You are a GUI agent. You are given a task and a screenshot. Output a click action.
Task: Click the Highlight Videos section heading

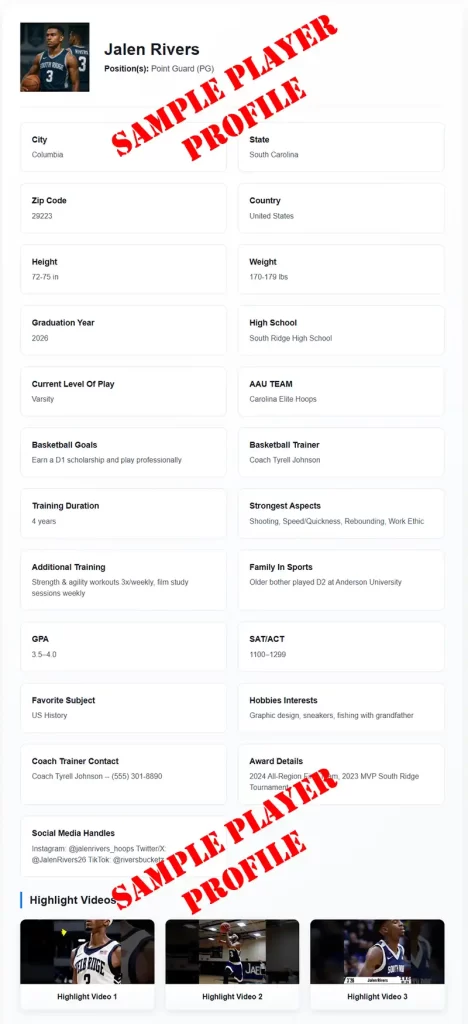click(x=72, y=900)
